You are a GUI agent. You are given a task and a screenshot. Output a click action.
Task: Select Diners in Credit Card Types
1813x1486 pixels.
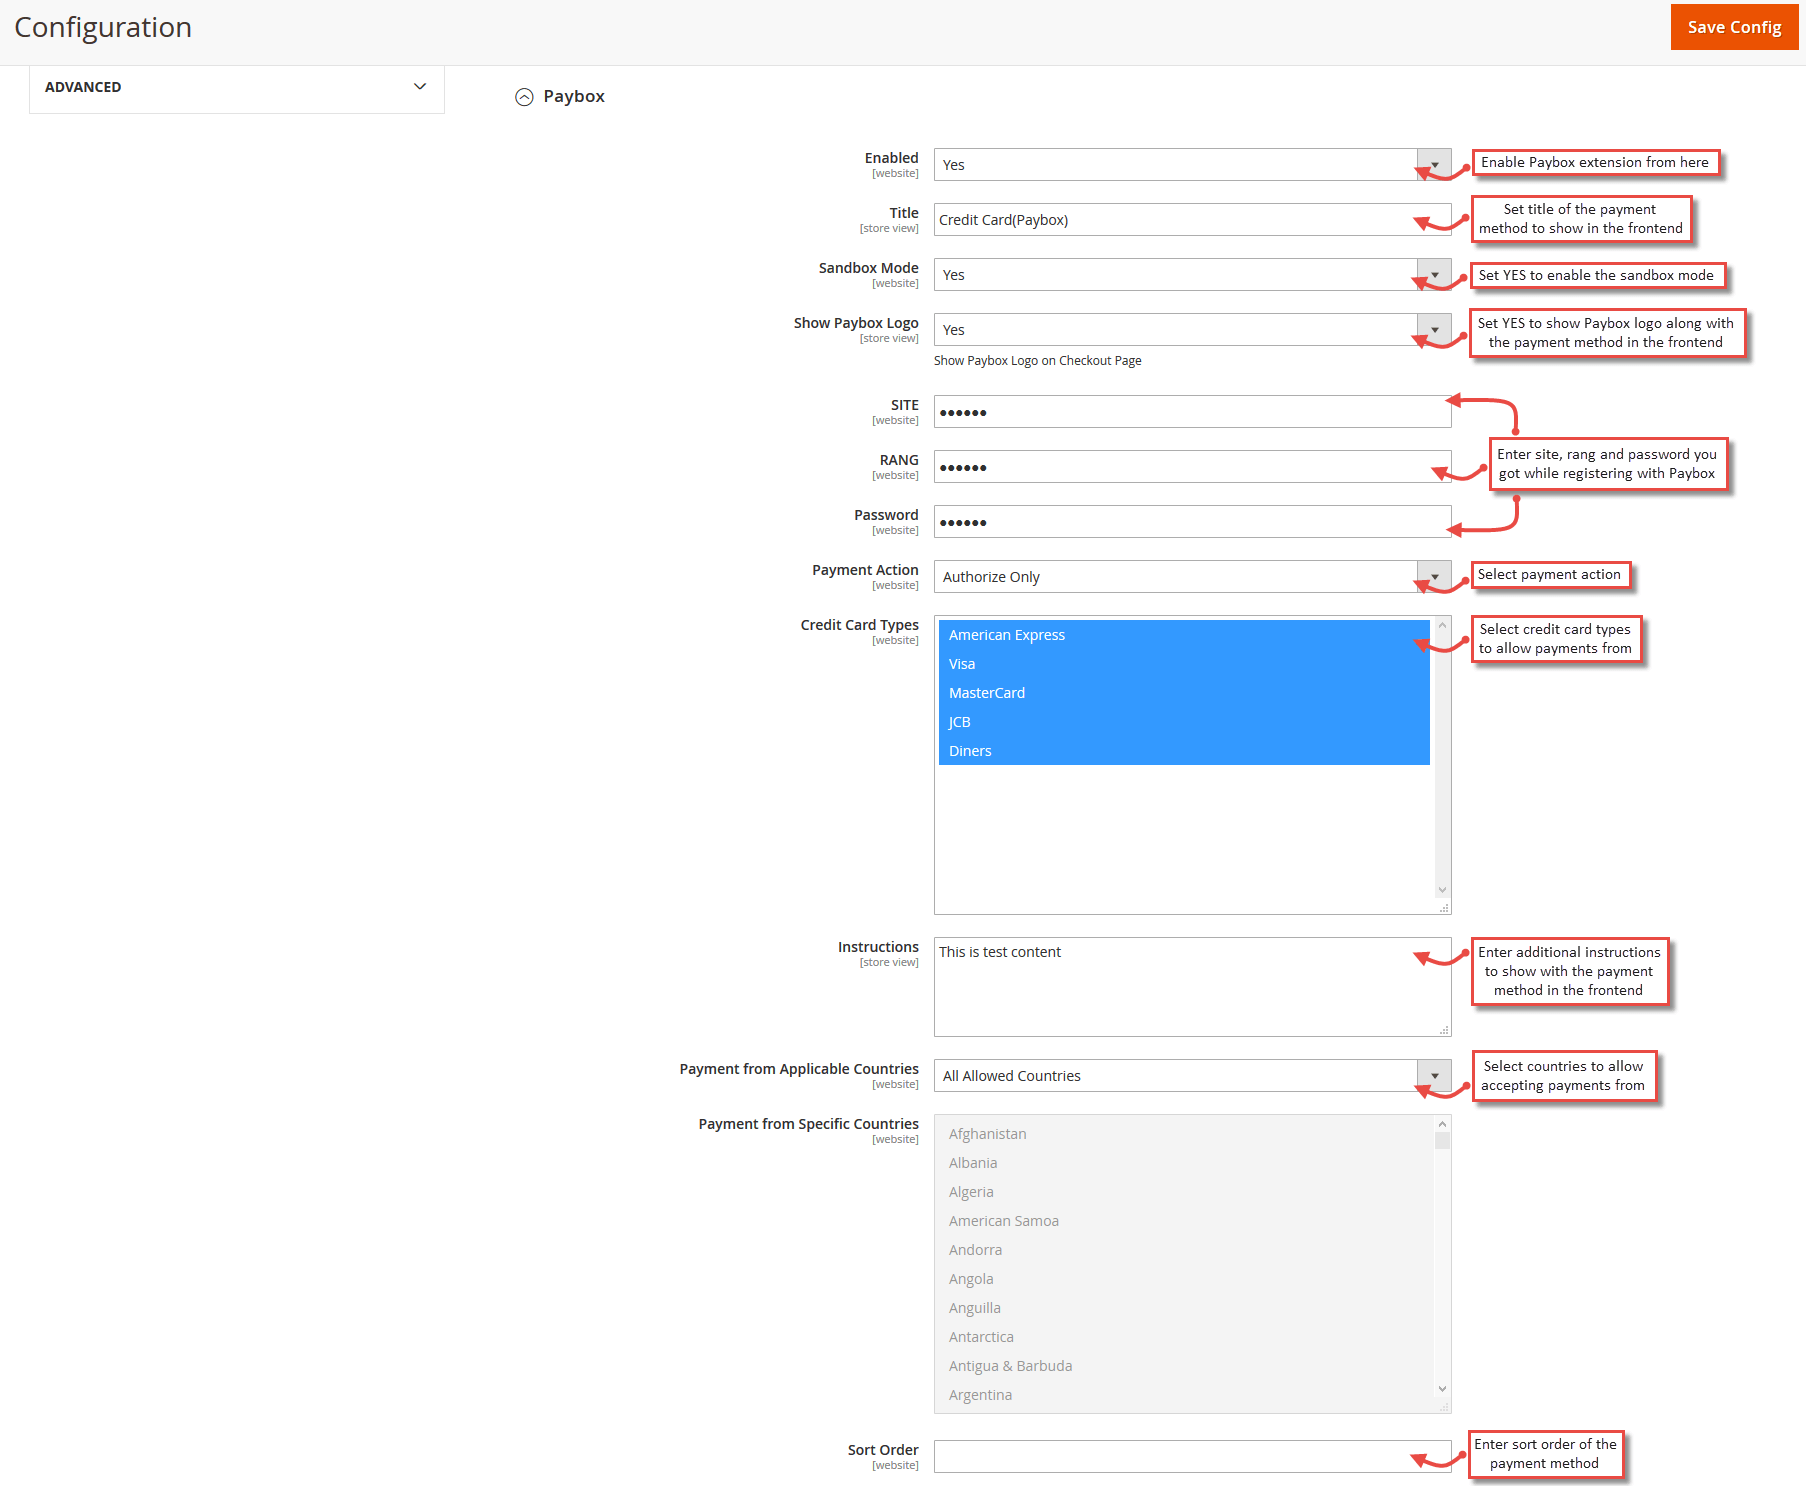pyautogui.click(x=1184, y=751)
